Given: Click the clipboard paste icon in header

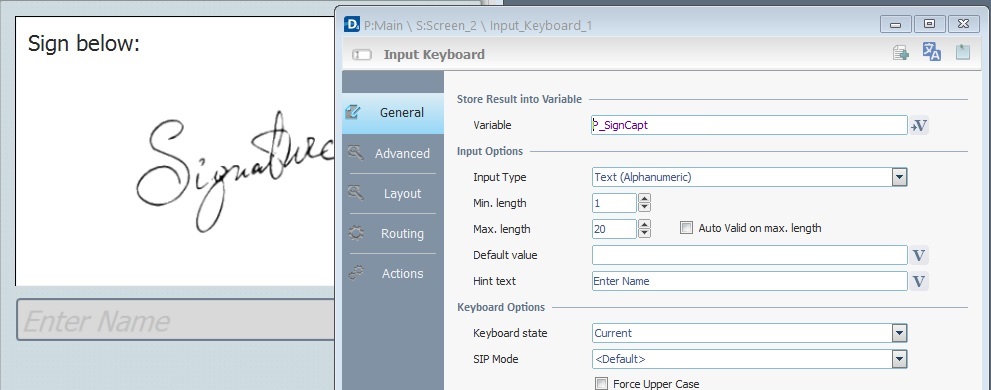Looking at the screenshot, I should coord(963,52).
